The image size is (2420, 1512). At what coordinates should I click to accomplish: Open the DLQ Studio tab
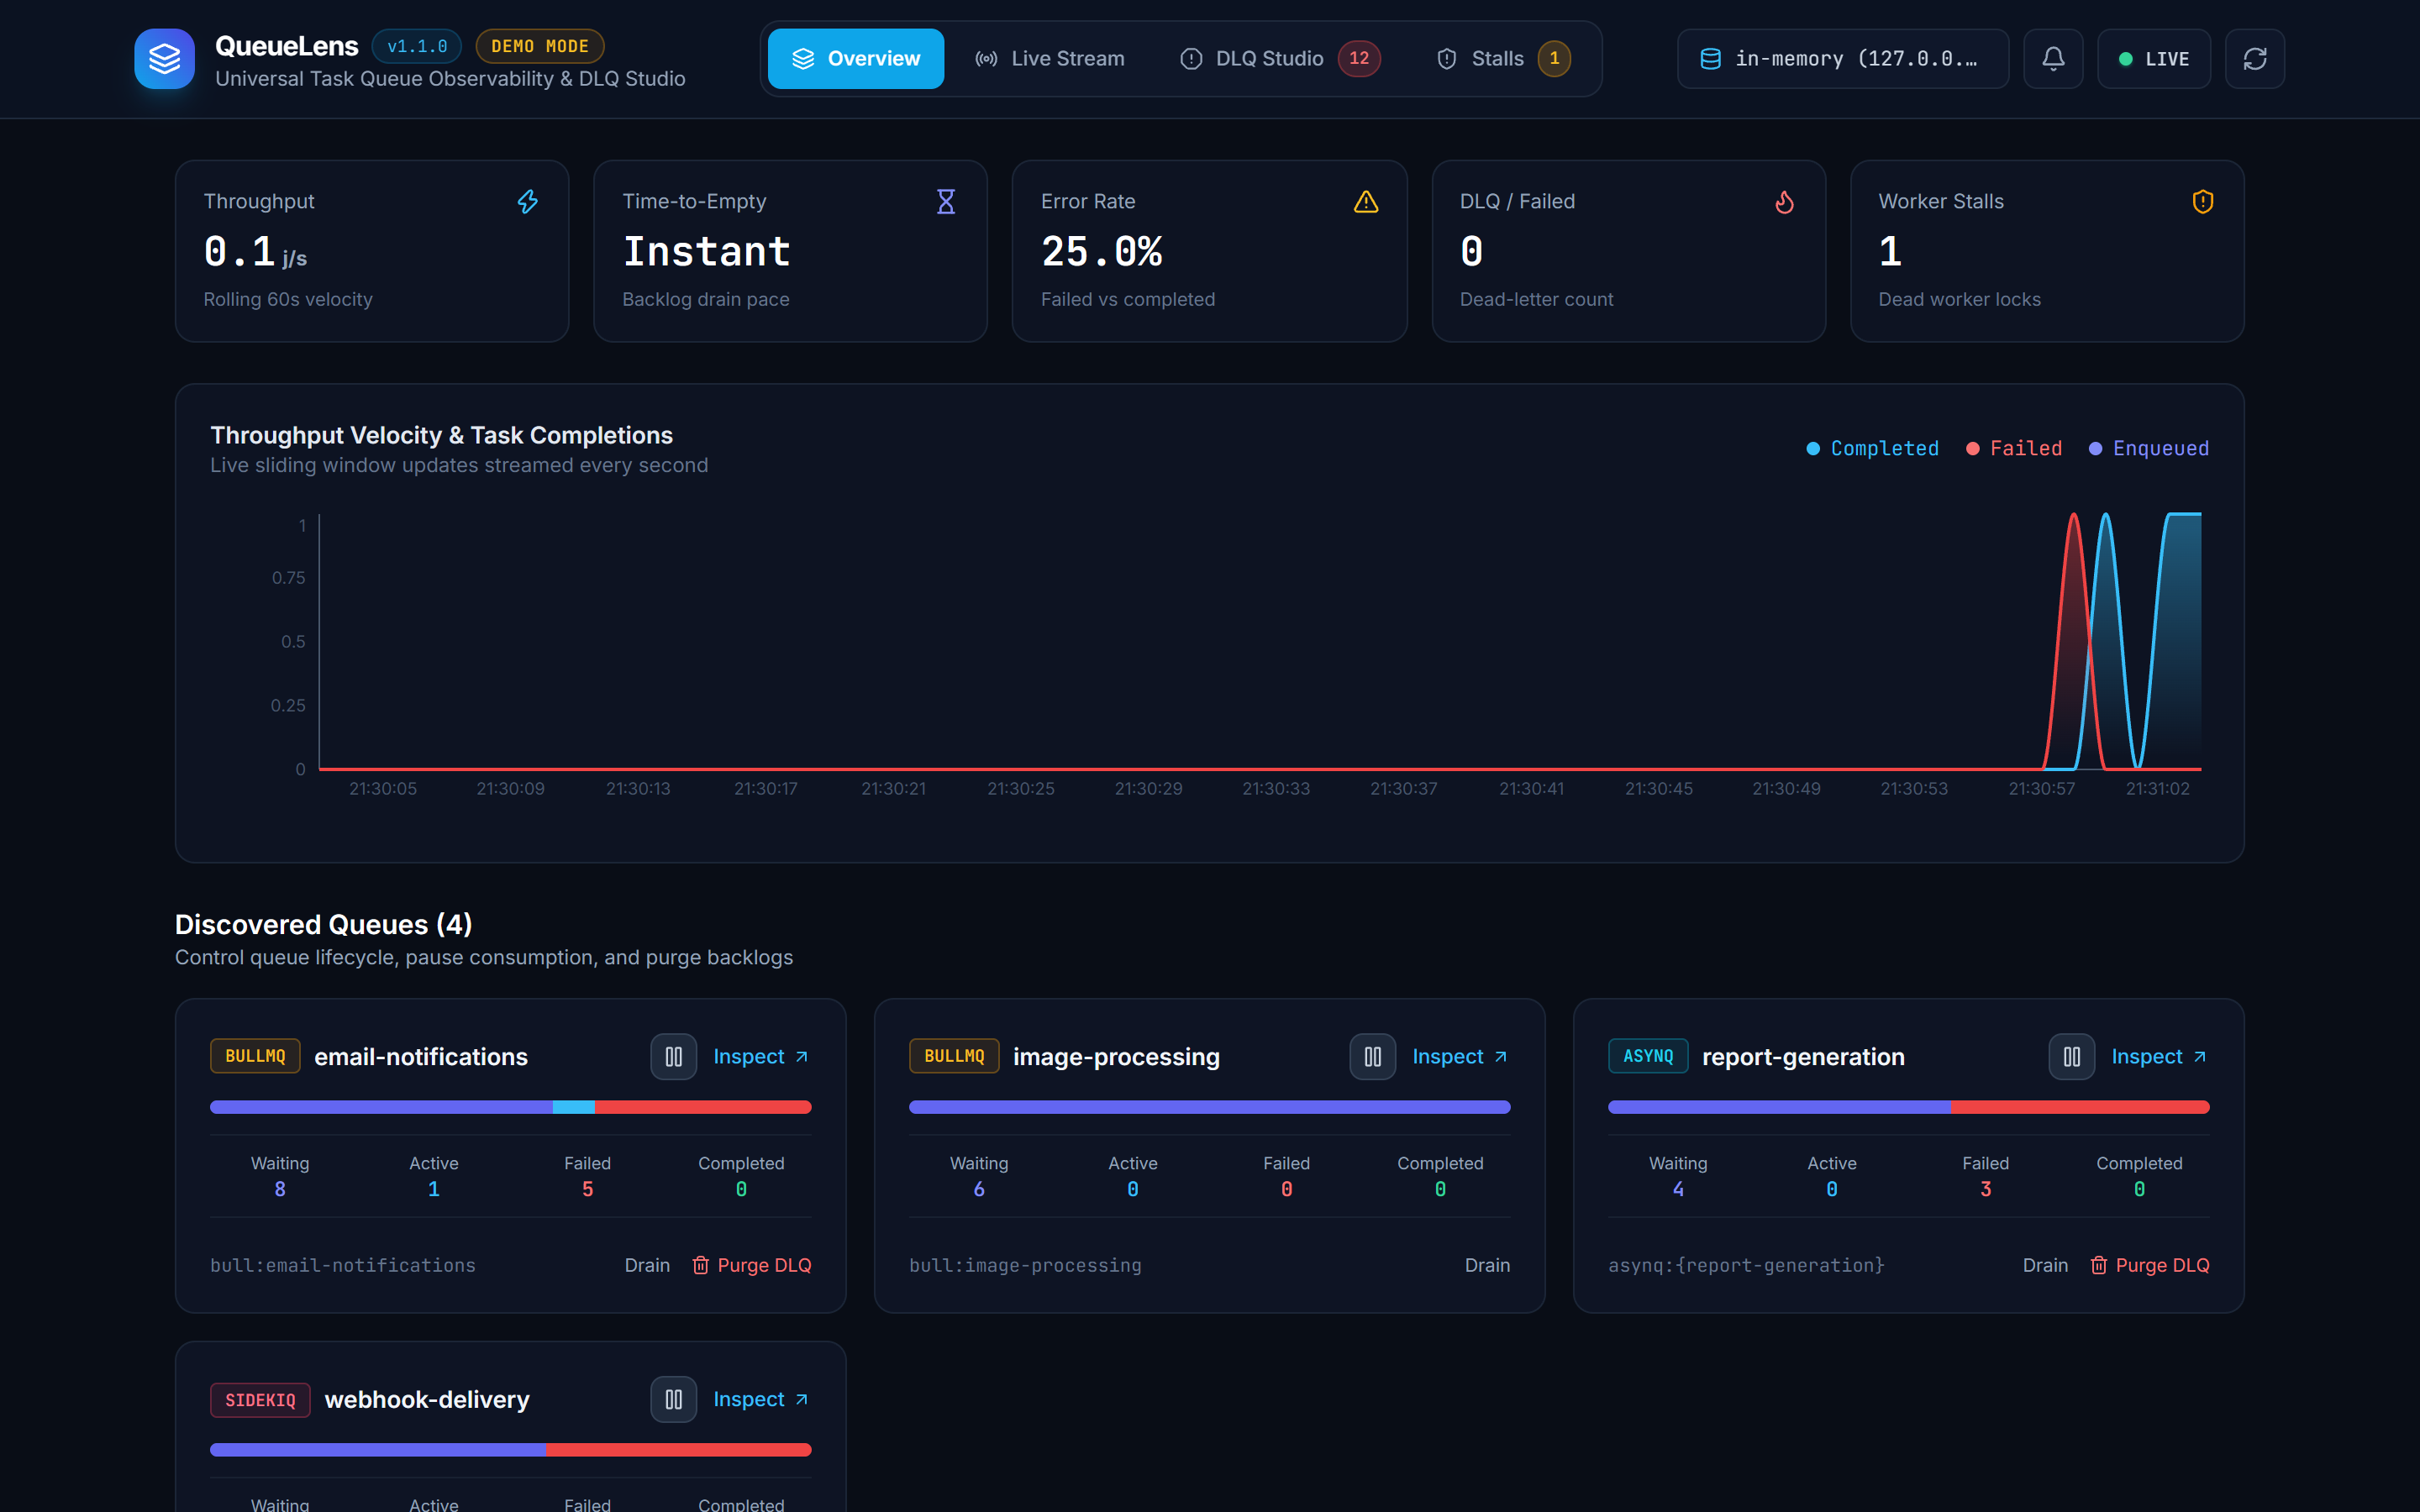point(1281,59)
